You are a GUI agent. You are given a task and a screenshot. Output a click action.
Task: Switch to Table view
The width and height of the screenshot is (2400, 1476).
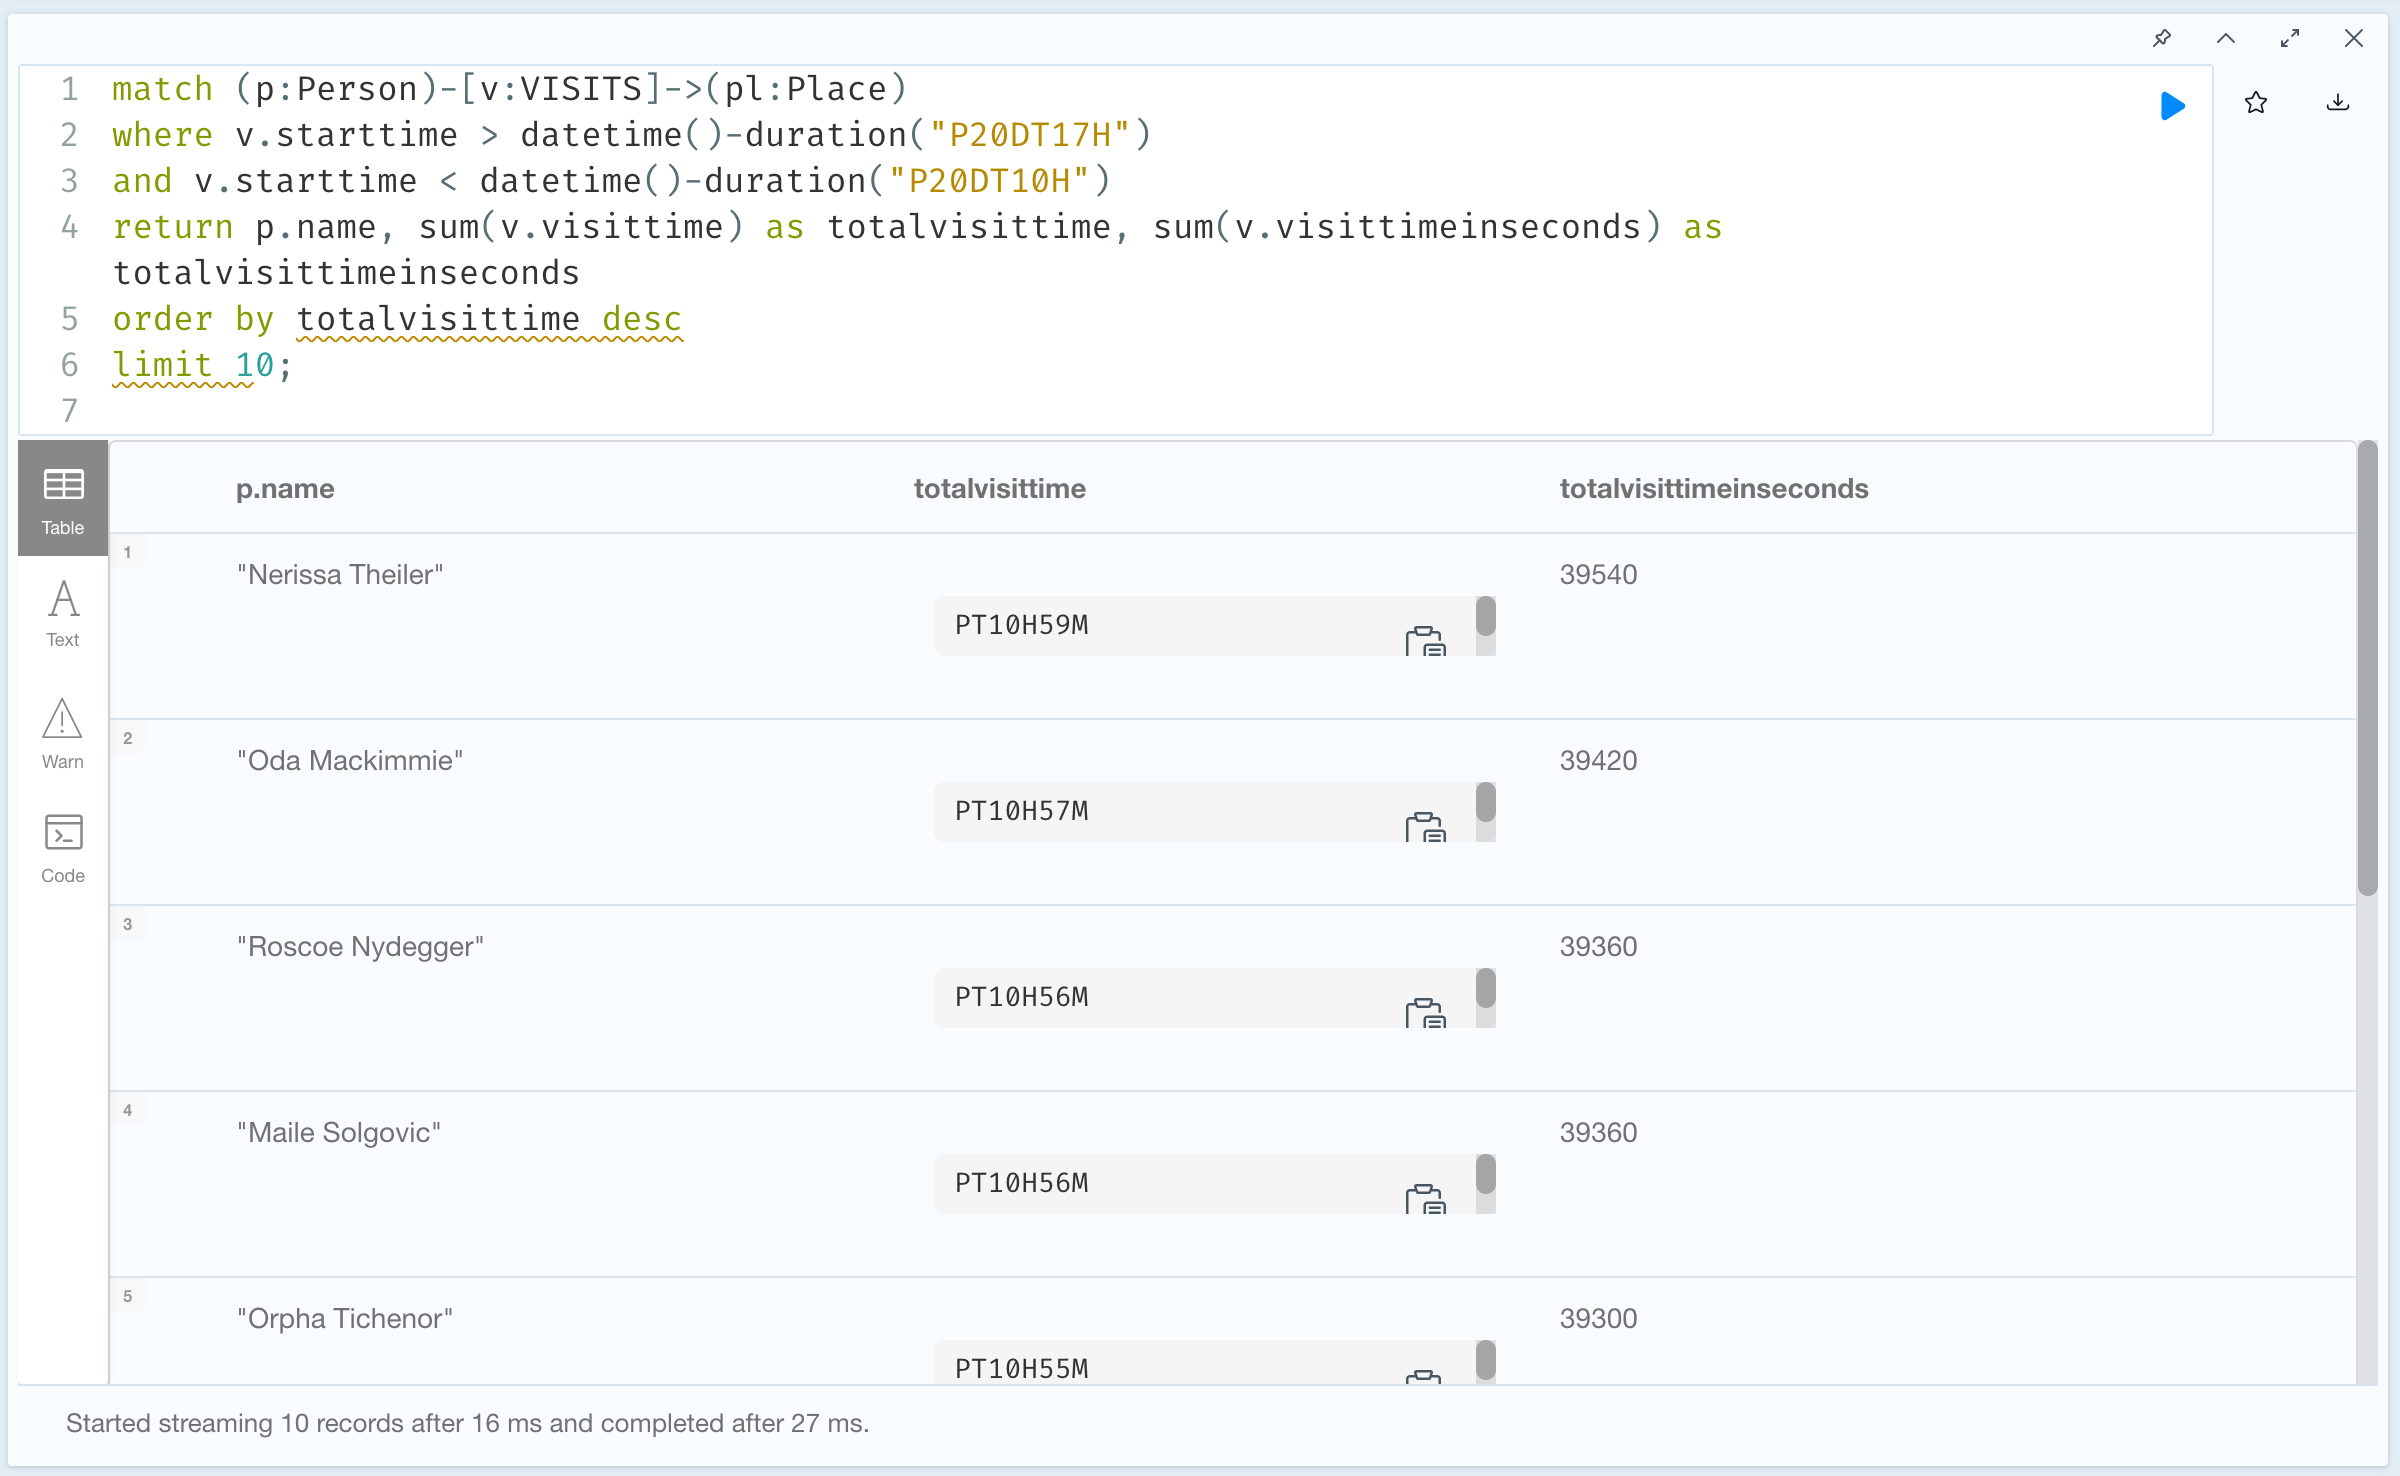[x=63, y=498]
